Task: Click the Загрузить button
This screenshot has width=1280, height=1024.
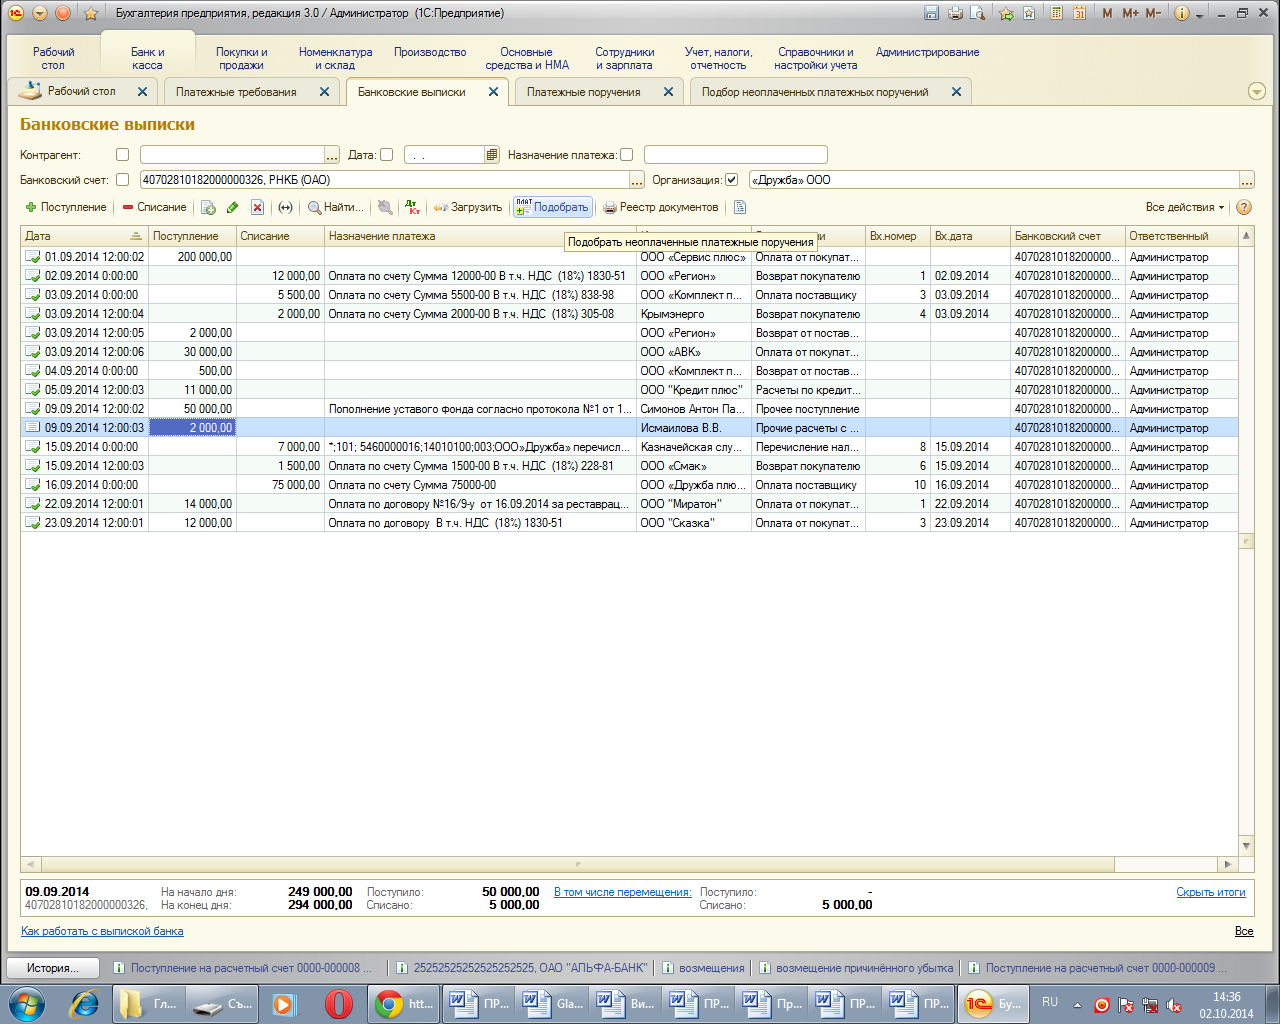Action: tap(467, 207)
